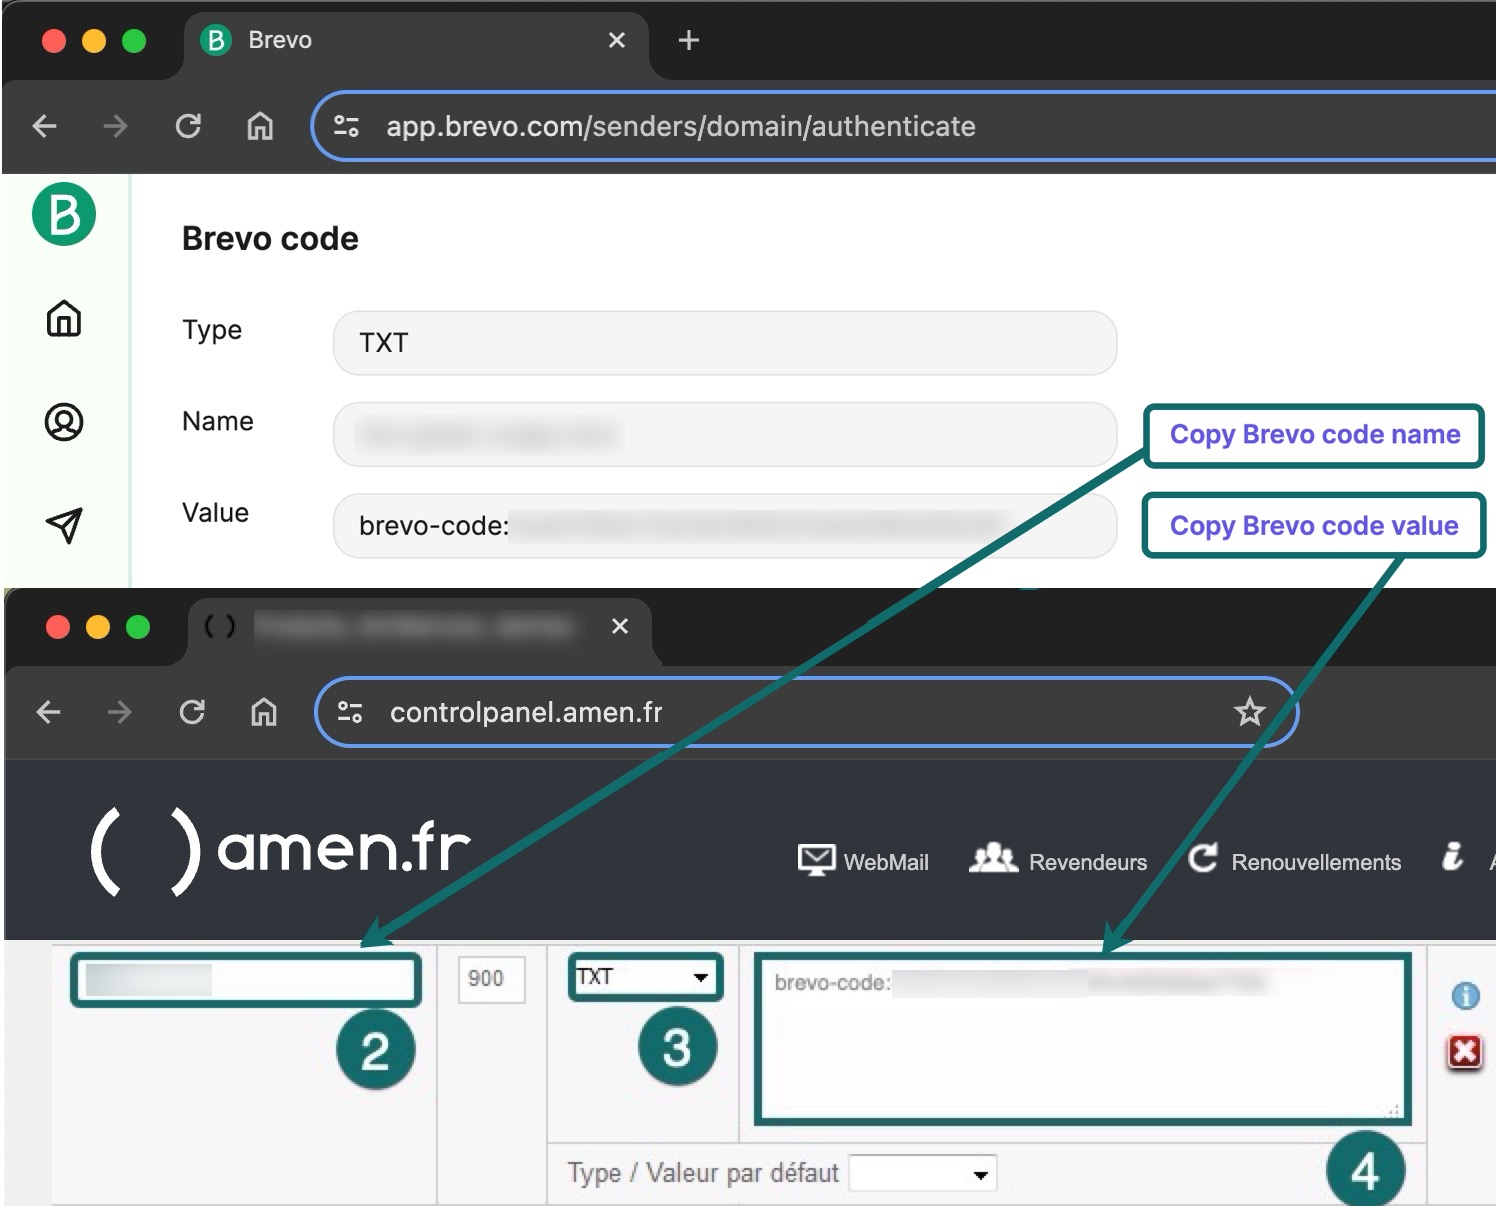Viewport: 1496px width, 1206px height.
Task: Click the Brevo code Name field
Action: 725,434
